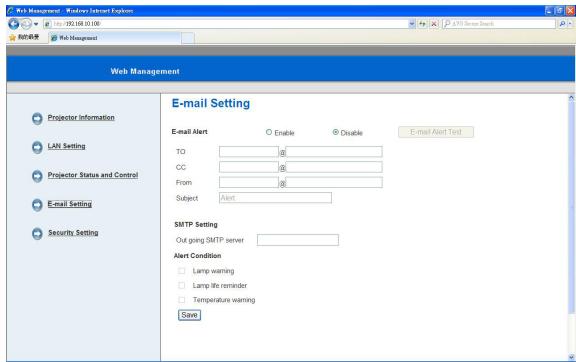Click the Alert Condition section label

pos(197,255)
